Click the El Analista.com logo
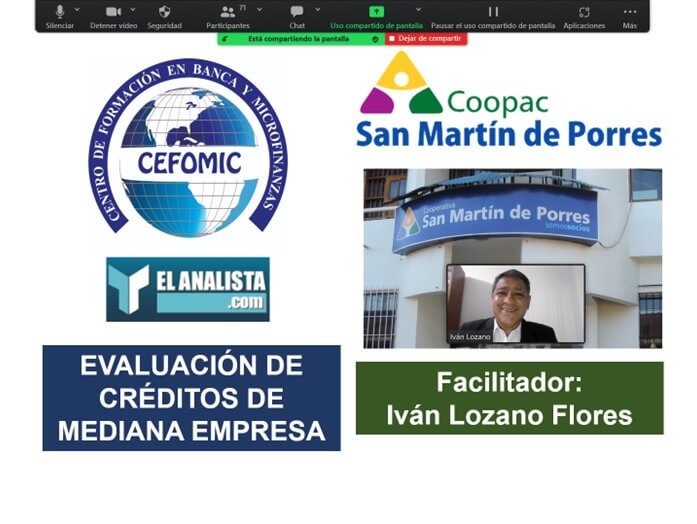This screenshot has height=524, width=697. click(187, 289)
